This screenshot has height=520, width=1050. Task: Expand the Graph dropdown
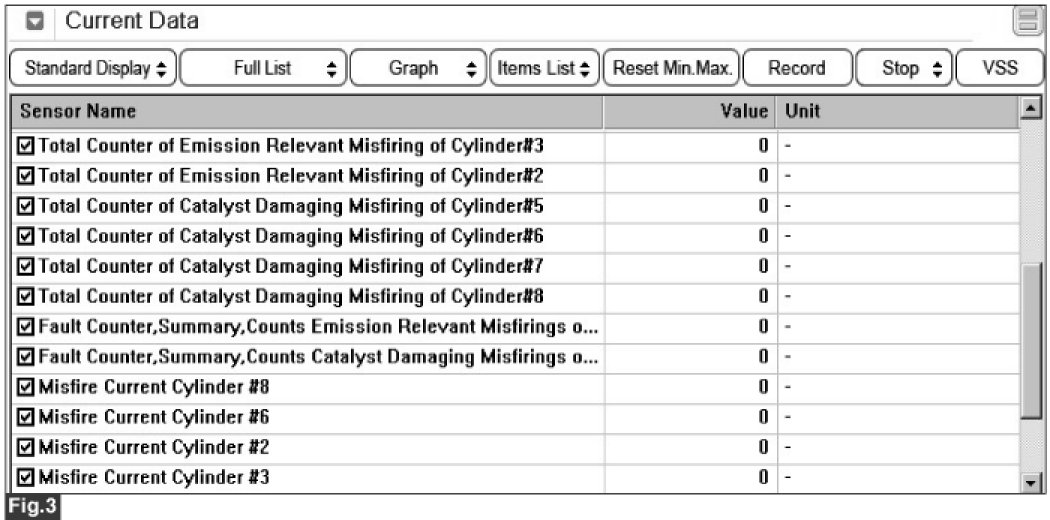coord(419,69)
